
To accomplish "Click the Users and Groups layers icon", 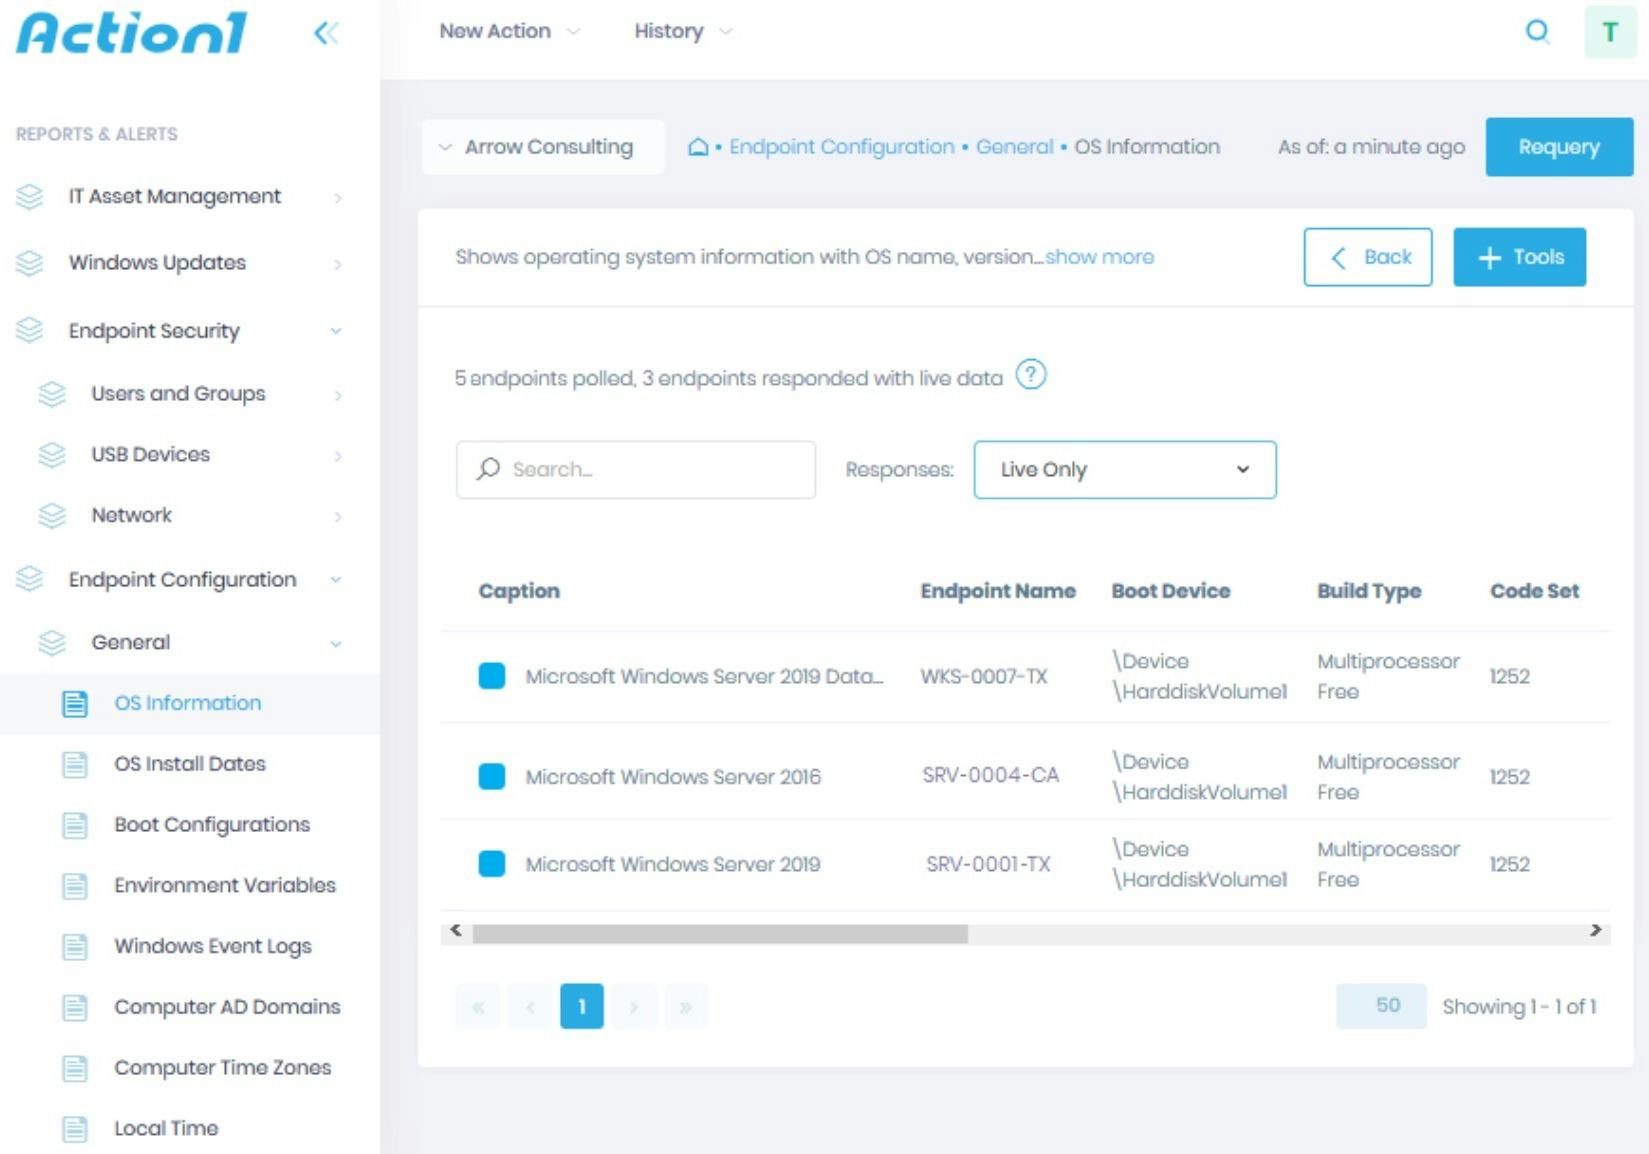I will tap(52, 394).
